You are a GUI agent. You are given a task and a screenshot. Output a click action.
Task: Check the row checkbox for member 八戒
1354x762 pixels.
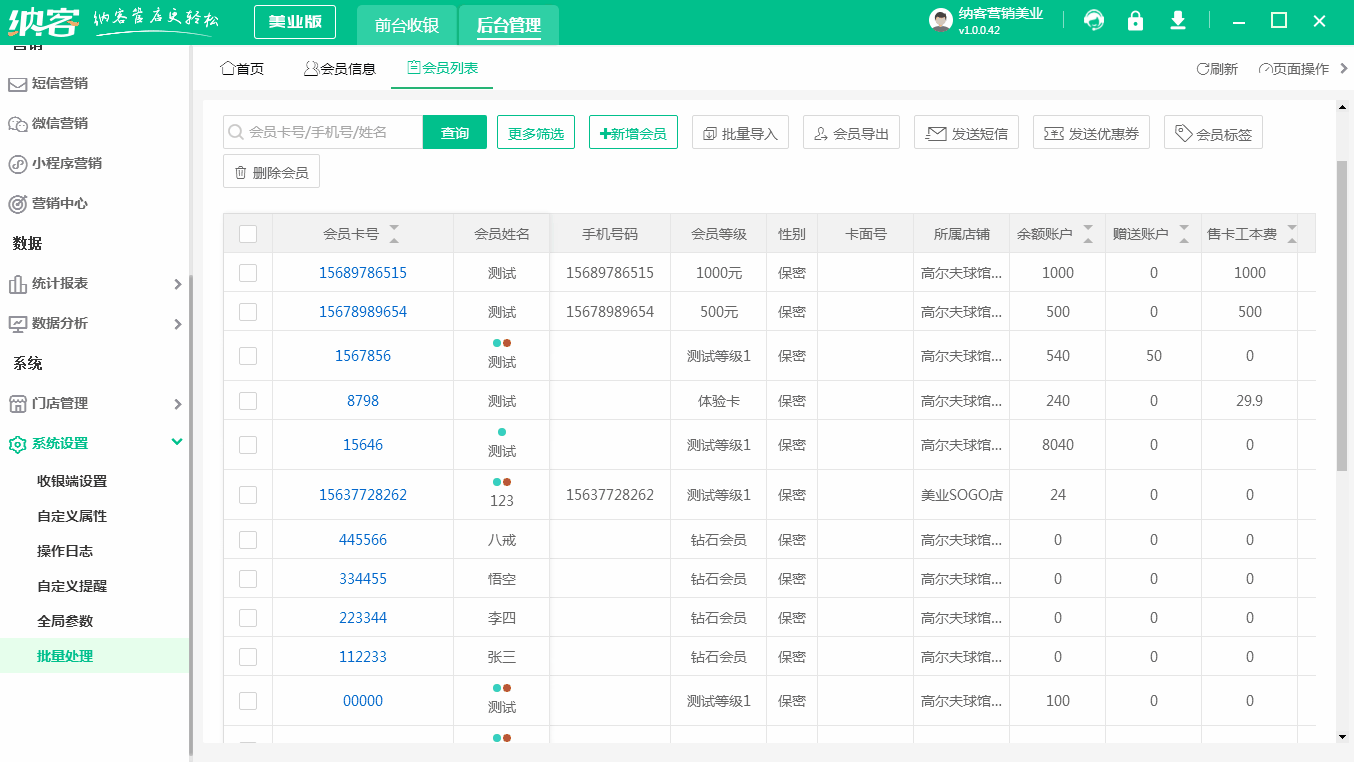[x=247, y=539]
